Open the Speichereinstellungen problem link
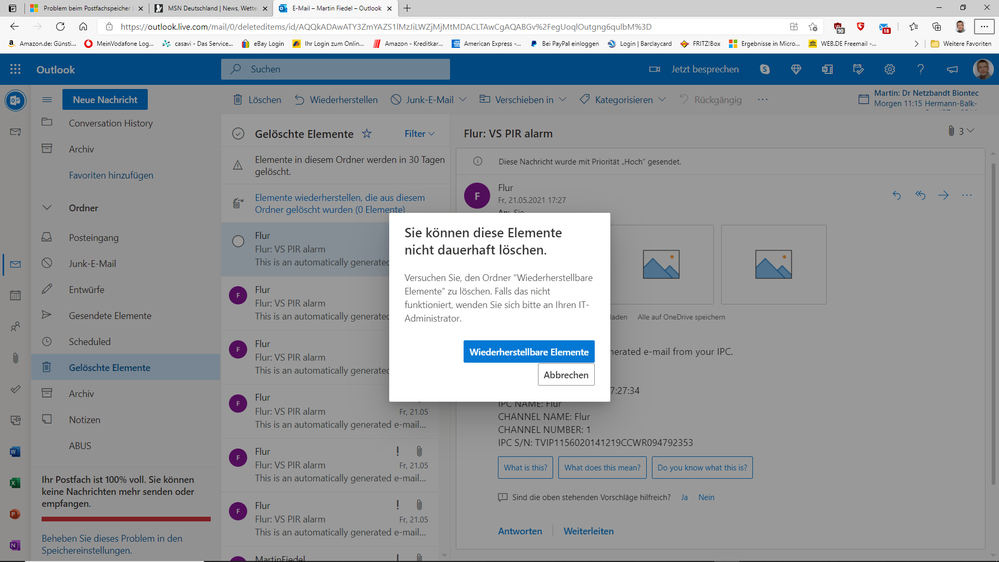The width and height of the screenshot is (999, 562). (x=112, y=544)
